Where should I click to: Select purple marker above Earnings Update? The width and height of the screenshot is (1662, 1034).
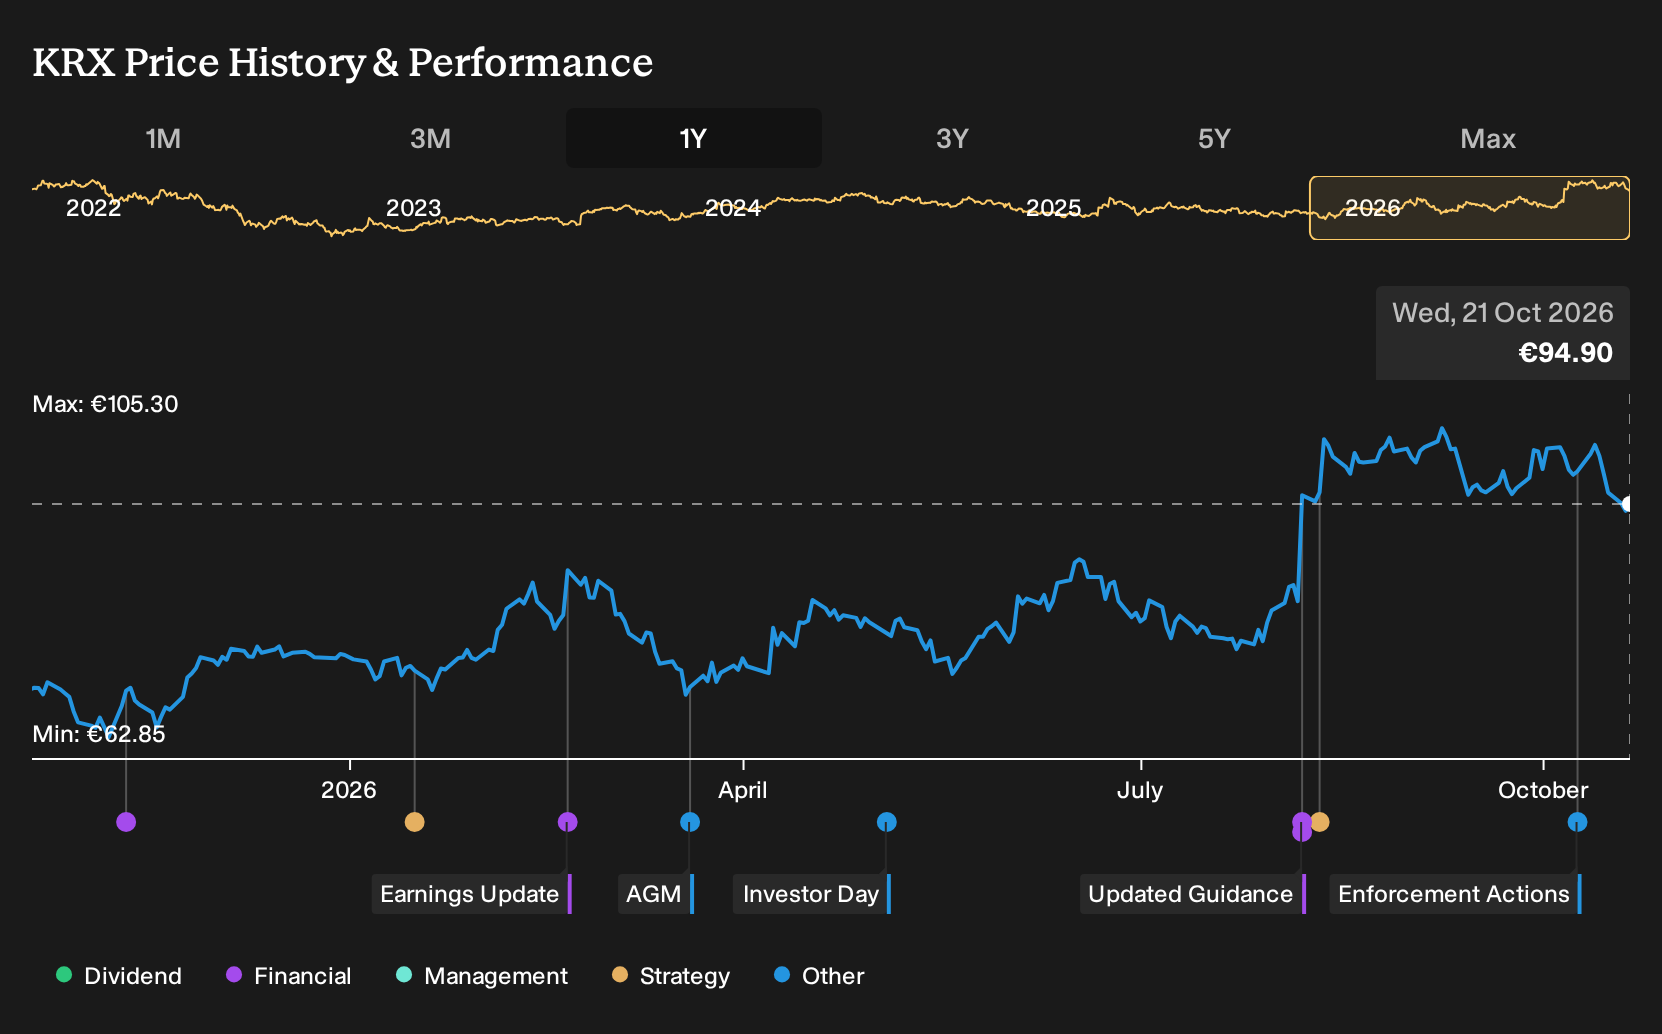tap(568, 822)
